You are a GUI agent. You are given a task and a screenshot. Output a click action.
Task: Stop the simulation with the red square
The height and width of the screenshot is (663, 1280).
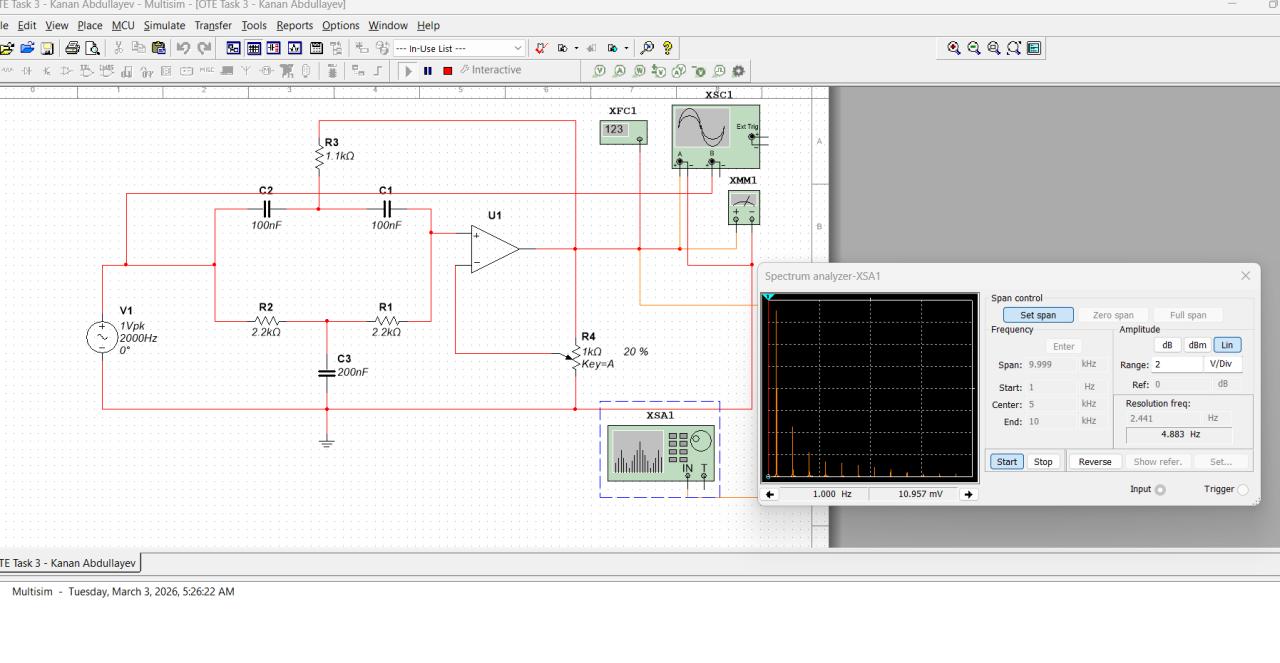click(447, 71)
